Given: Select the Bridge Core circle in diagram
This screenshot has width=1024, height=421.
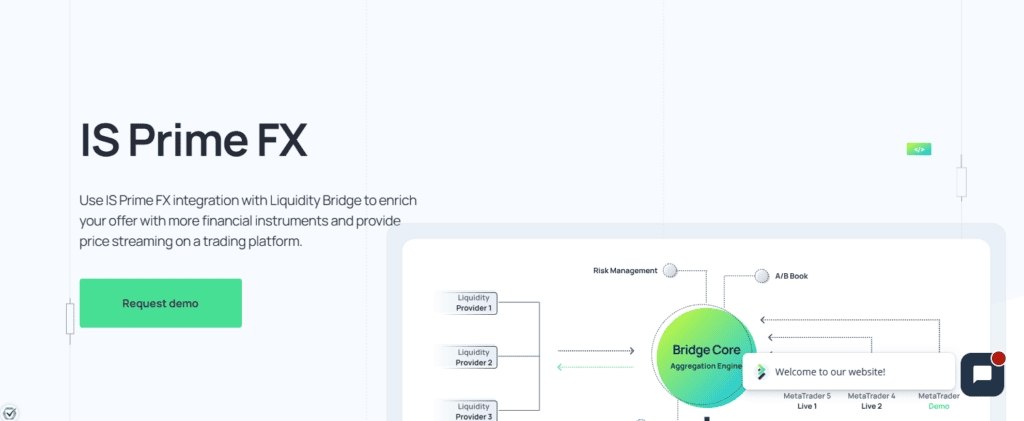Looking at the screenshot, I should point(706,357).
